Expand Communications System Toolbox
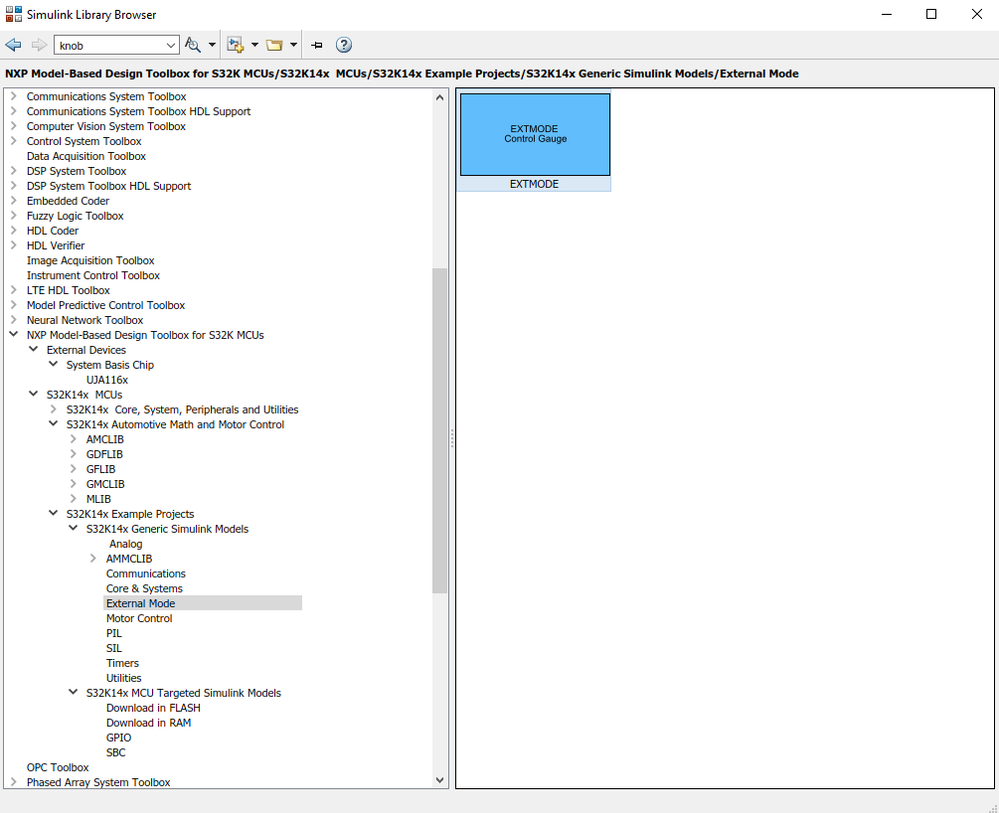The height and width of the screenshot is (813, 999). (x=14, y=96)
